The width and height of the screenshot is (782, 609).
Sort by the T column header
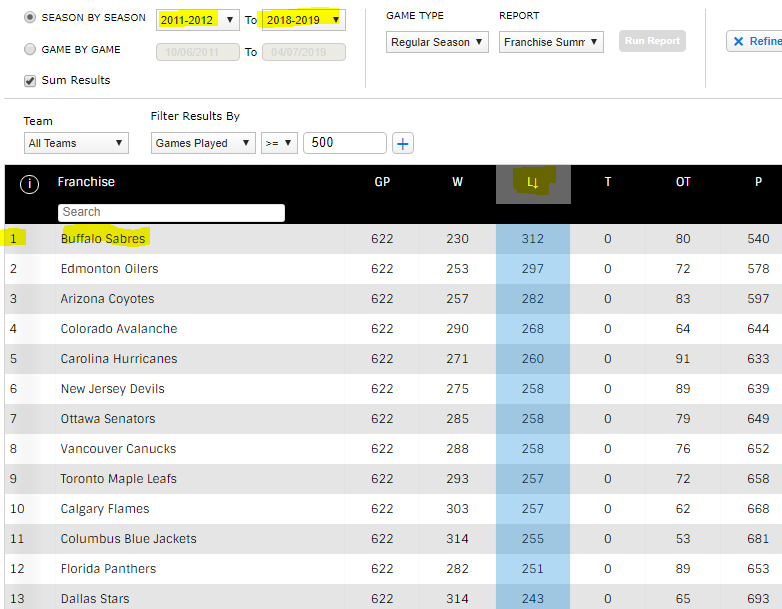607,182
